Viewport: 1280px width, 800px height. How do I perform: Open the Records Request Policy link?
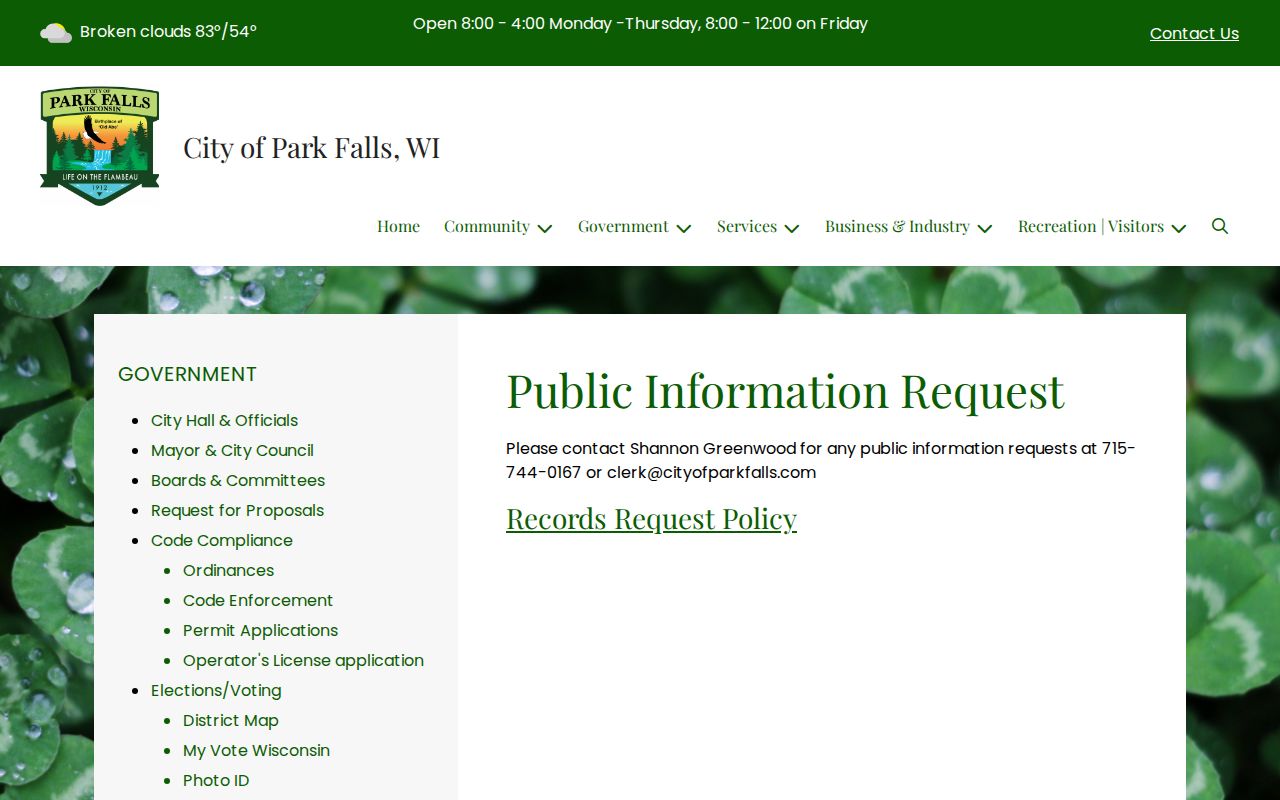click(651, 519)
